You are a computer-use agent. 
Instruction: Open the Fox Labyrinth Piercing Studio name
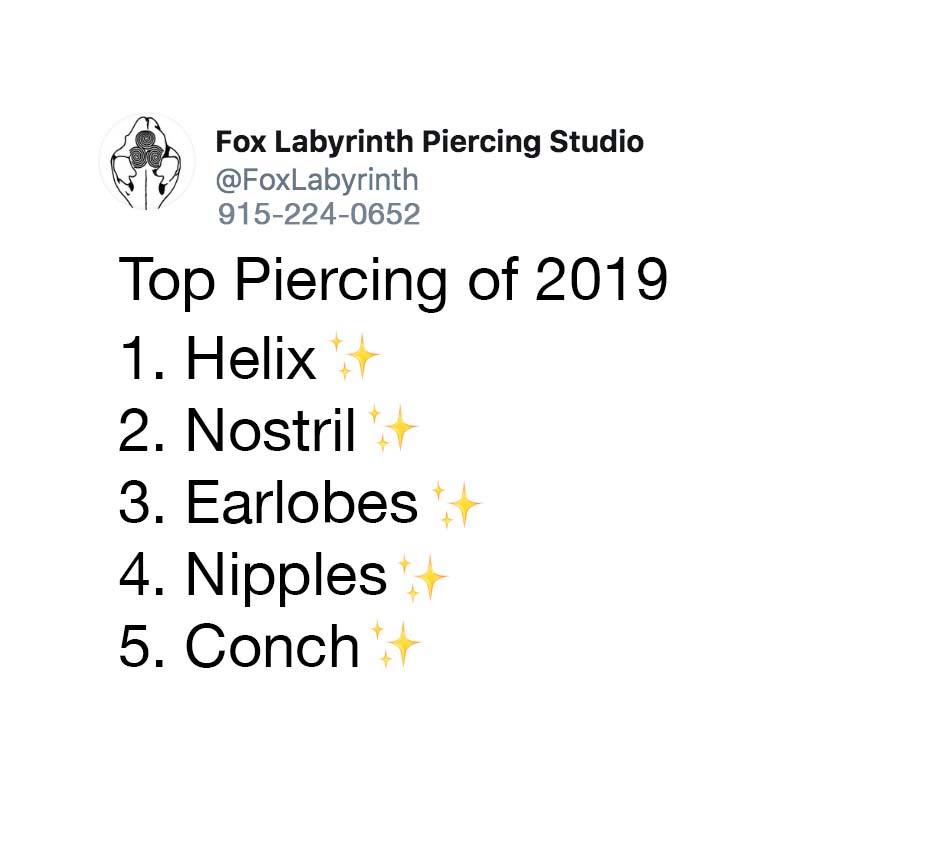[x=429, y=142]
